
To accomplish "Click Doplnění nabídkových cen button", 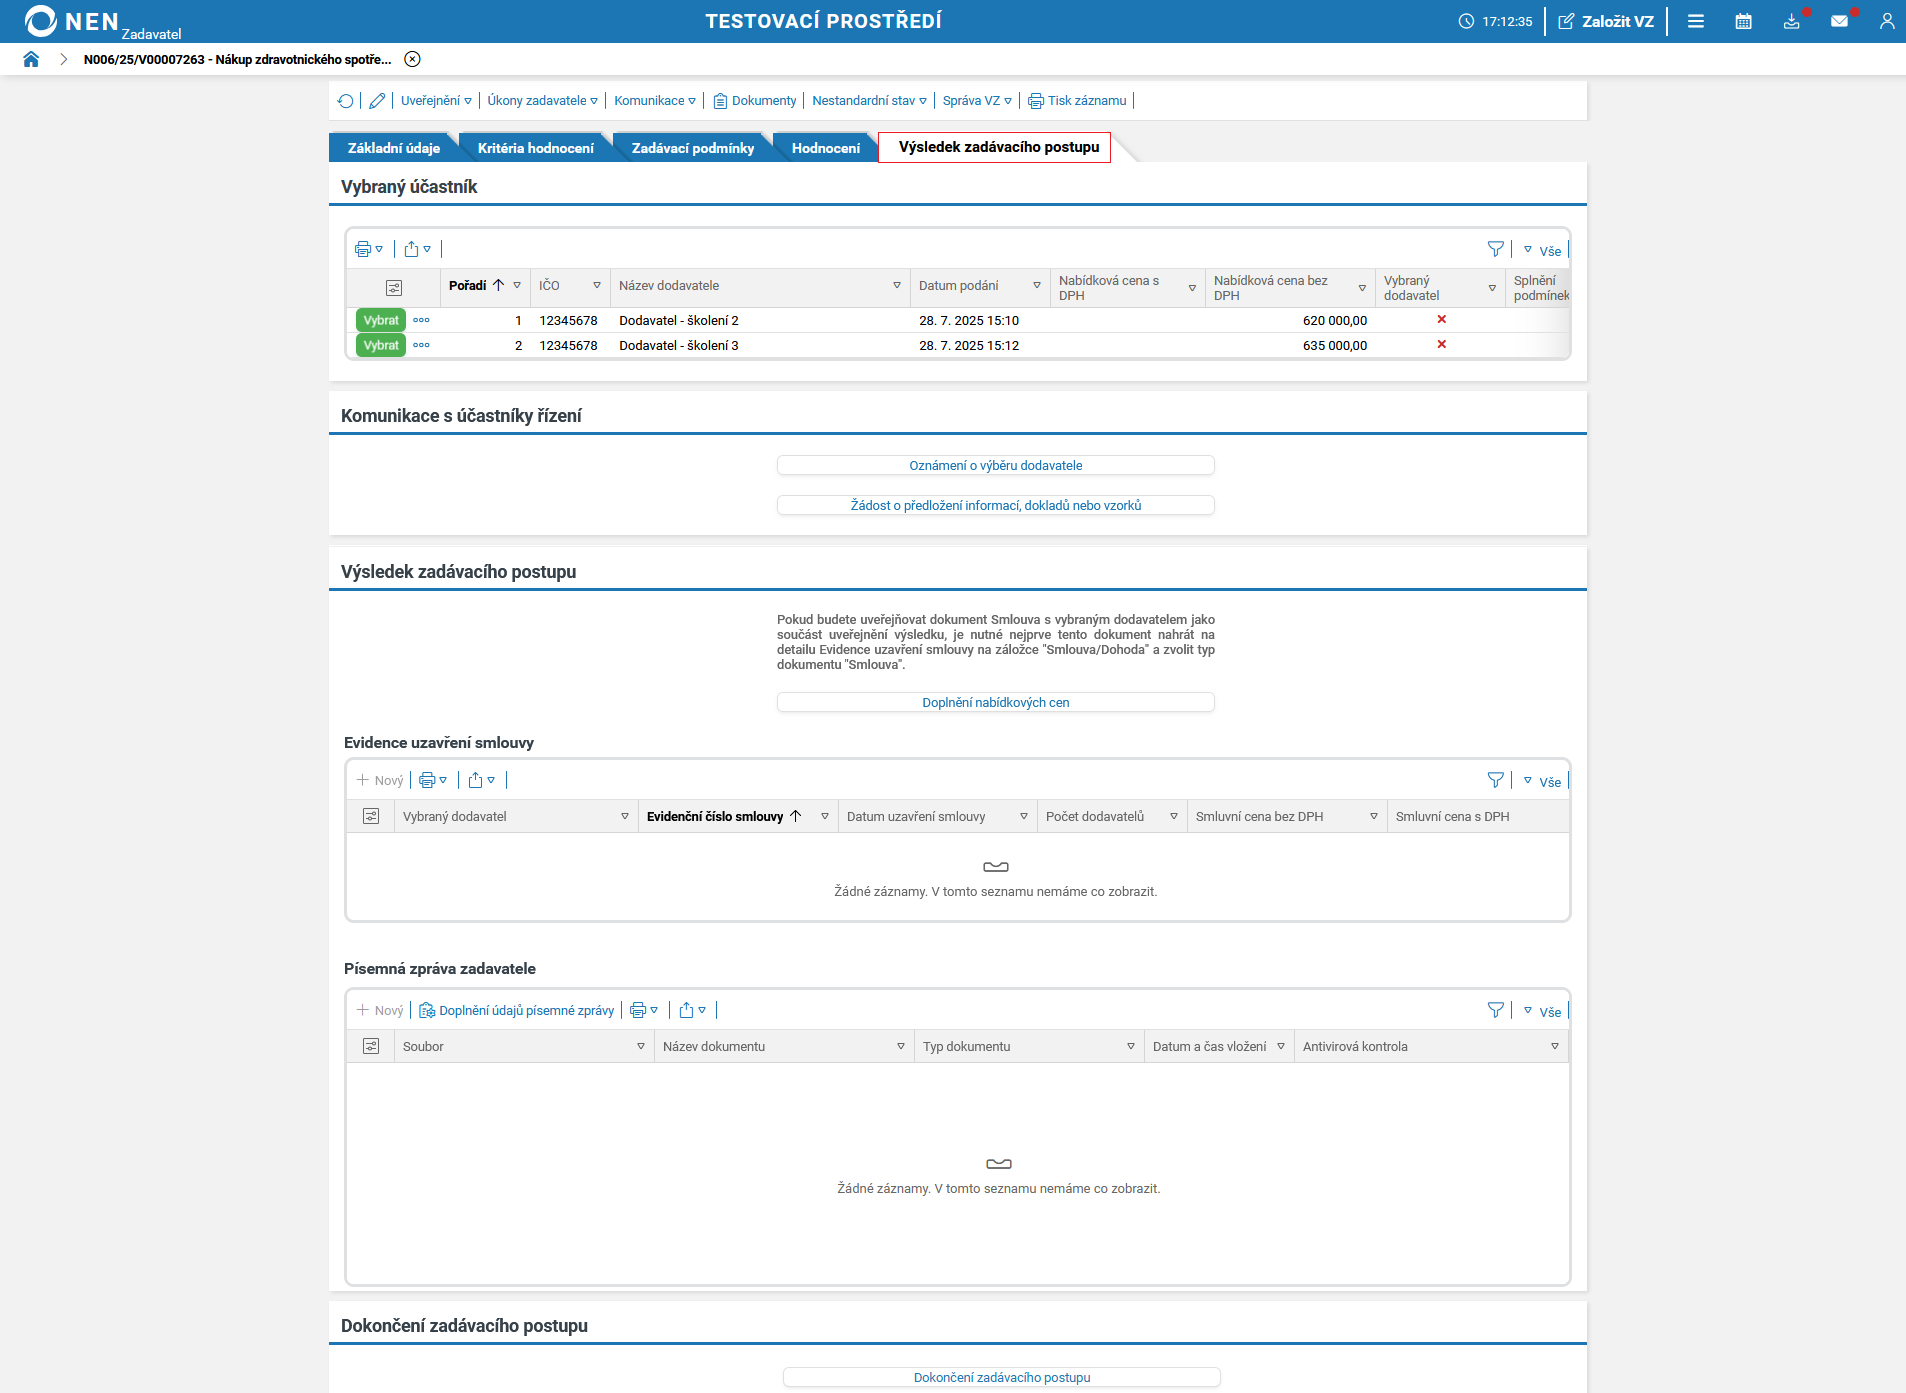I will pyautogui.click(x=996, y=702).
